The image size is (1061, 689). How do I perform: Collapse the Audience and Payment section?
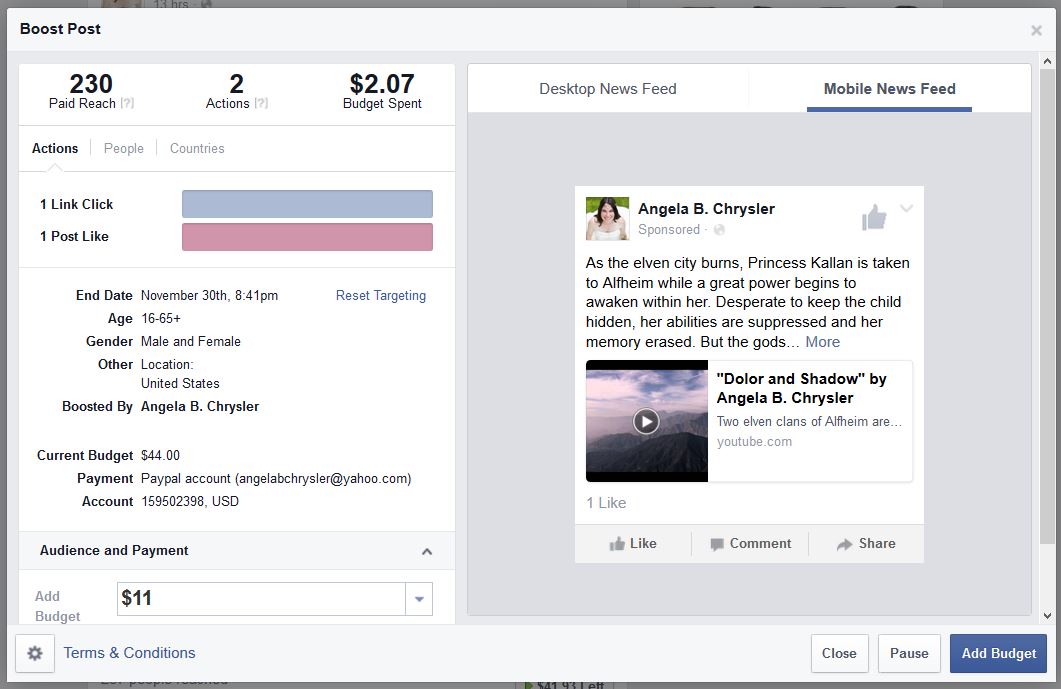[x=427, y=552]
